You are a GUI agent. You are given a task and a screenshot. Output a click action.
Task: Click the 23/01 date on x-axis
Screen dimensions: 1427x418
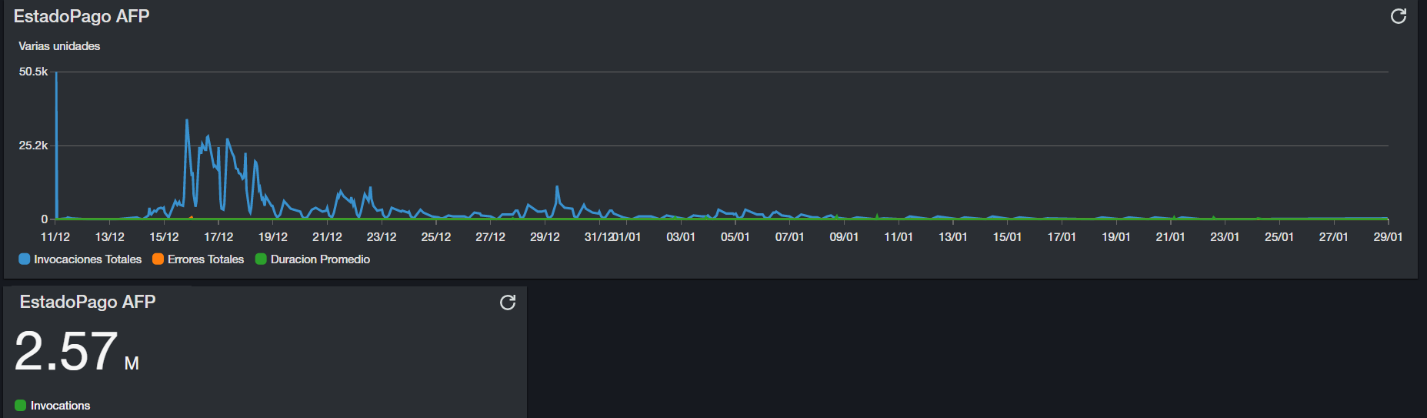1224,237
